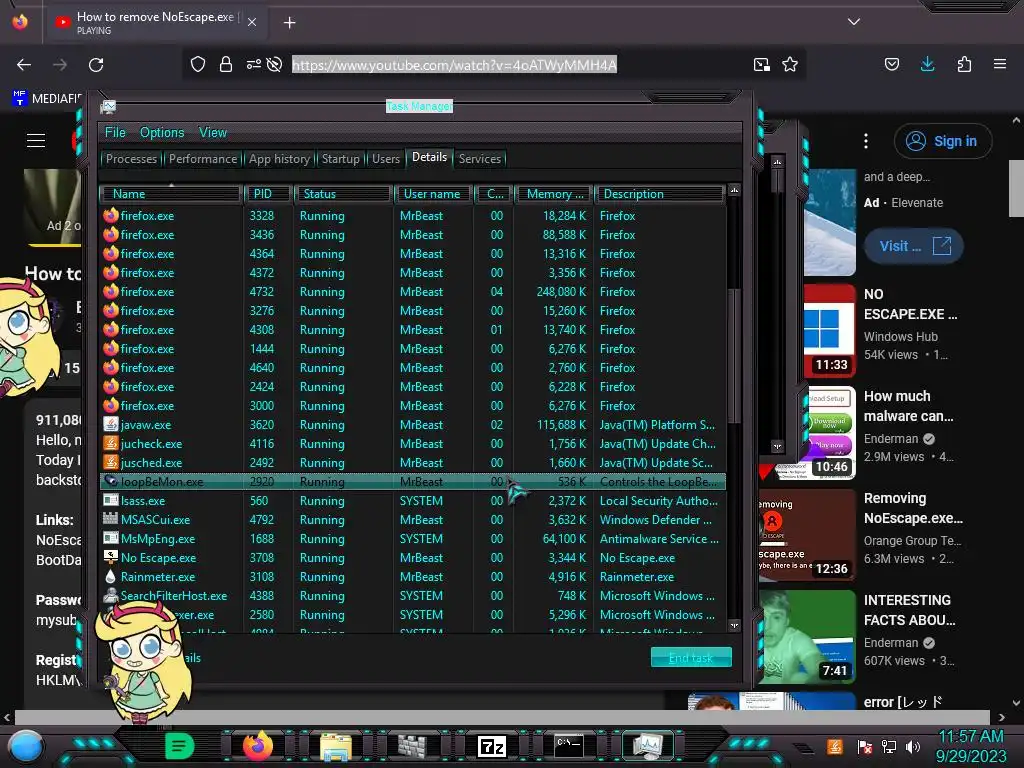This screenshot has height=768, width=1024.
Task: Expand the list all tabs chevron
Action: (x=854, y=22)
